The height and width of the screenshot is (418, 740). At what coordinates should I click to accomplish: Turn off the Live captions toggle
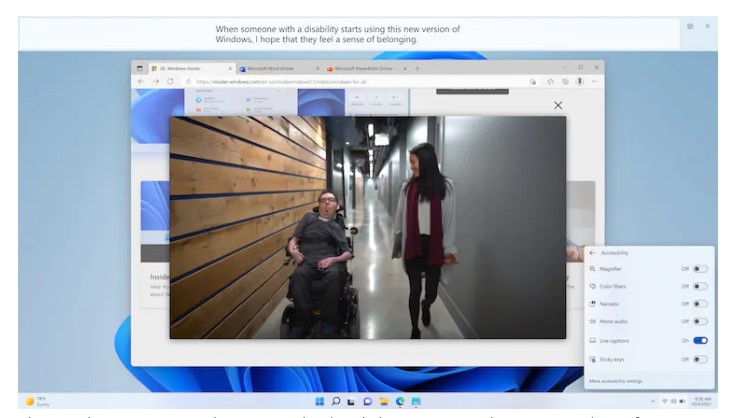point(700,341)
